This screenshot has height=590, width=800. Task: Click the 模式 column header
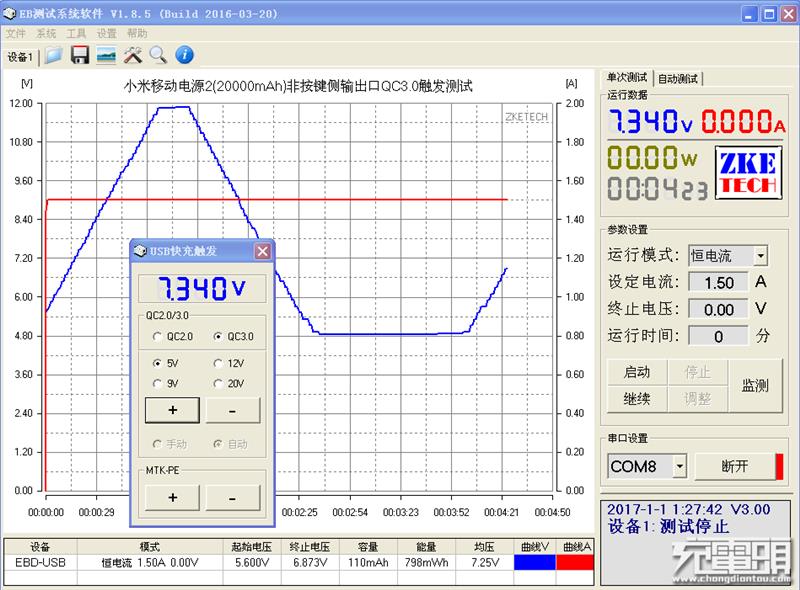pos(149,547)
